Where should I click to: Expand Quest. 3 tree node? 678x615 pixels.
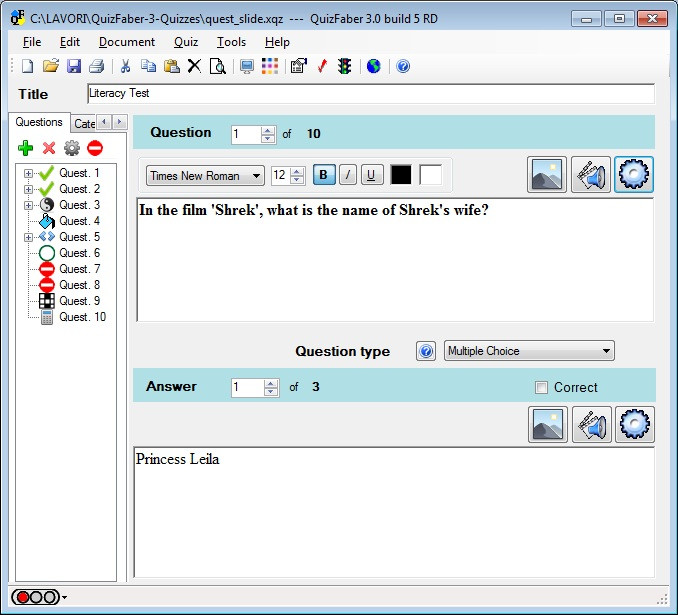coord(28,205)
